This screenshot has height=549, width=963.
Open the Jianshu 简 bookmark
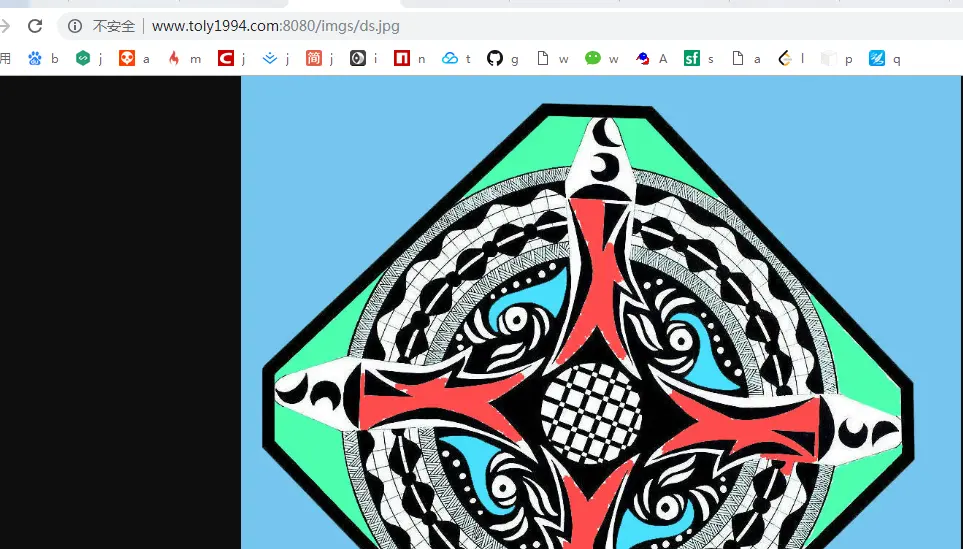pos(320,58)
